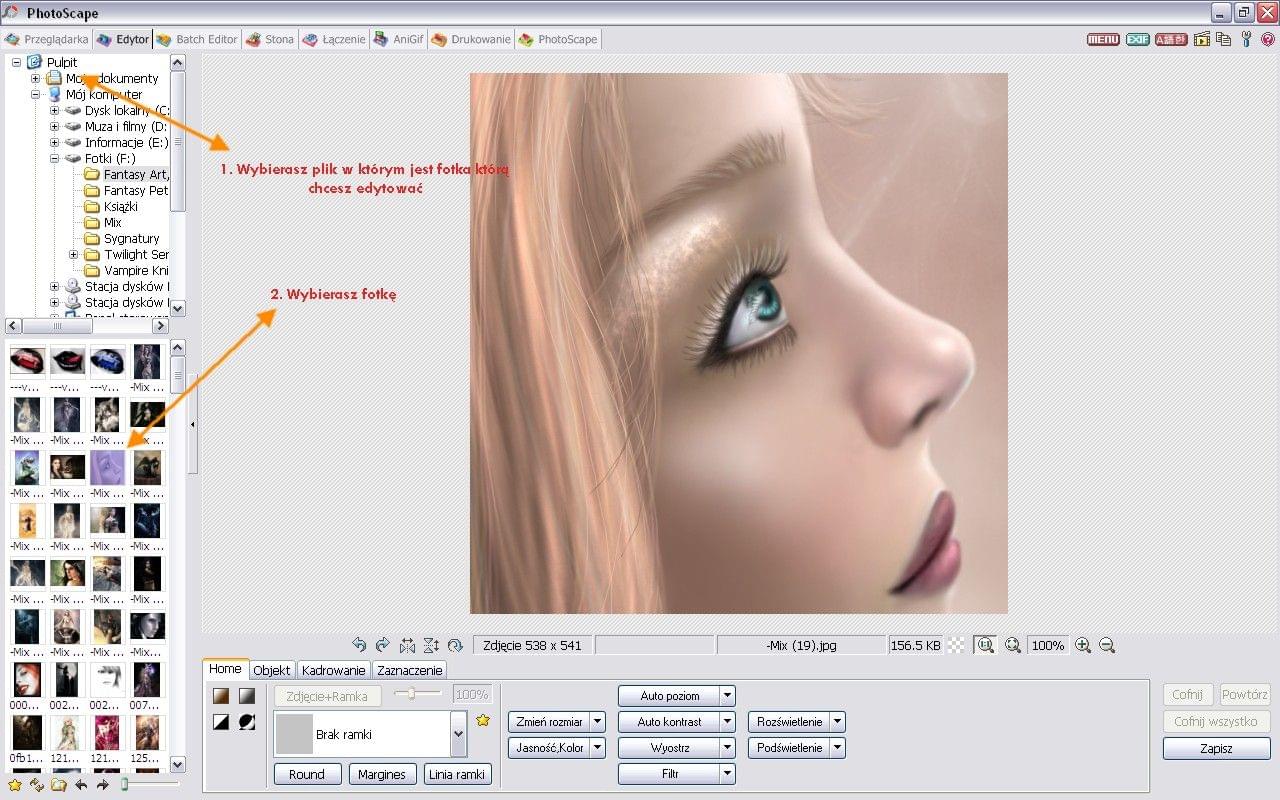Click the Round button

click(x=307, y=774)
